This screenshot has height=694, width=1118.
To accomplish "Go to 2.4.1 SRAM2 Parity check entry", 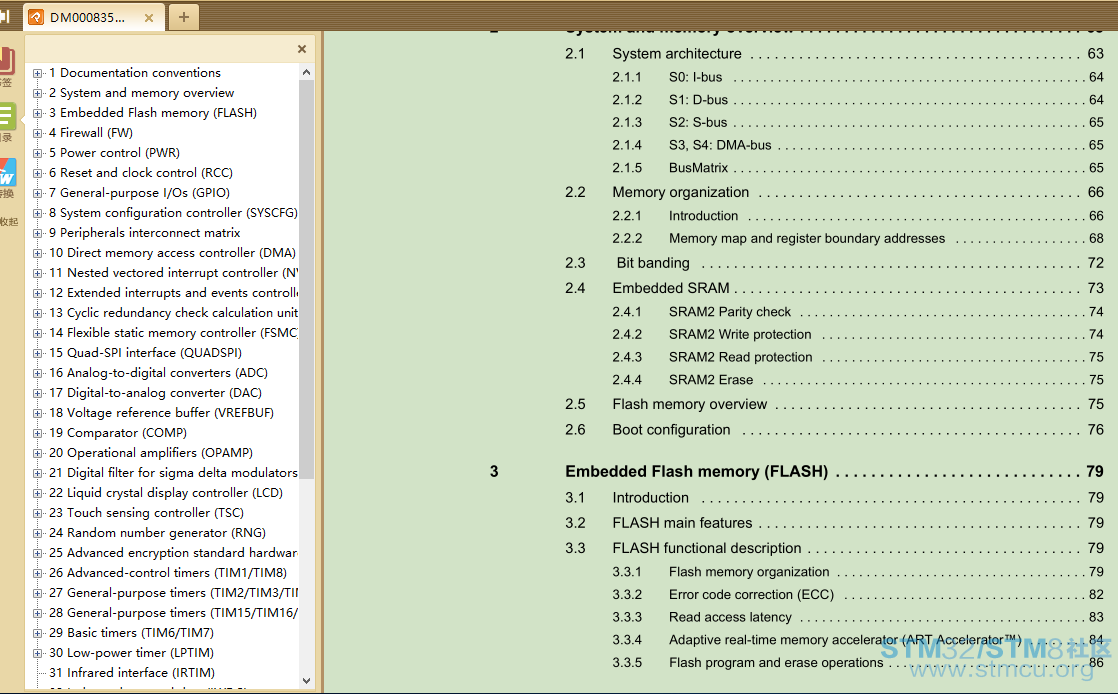I will pyautogui.click(x=858, y=312).
